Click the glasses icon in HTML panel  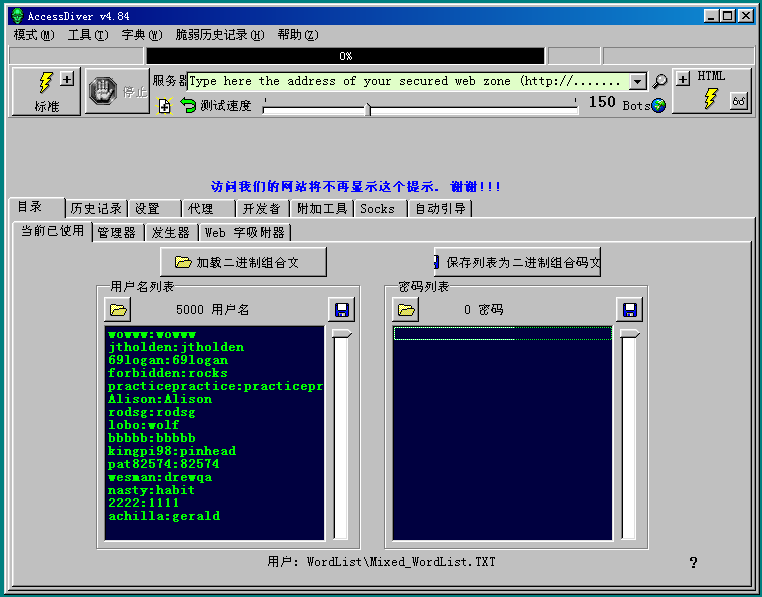(738, 102)
